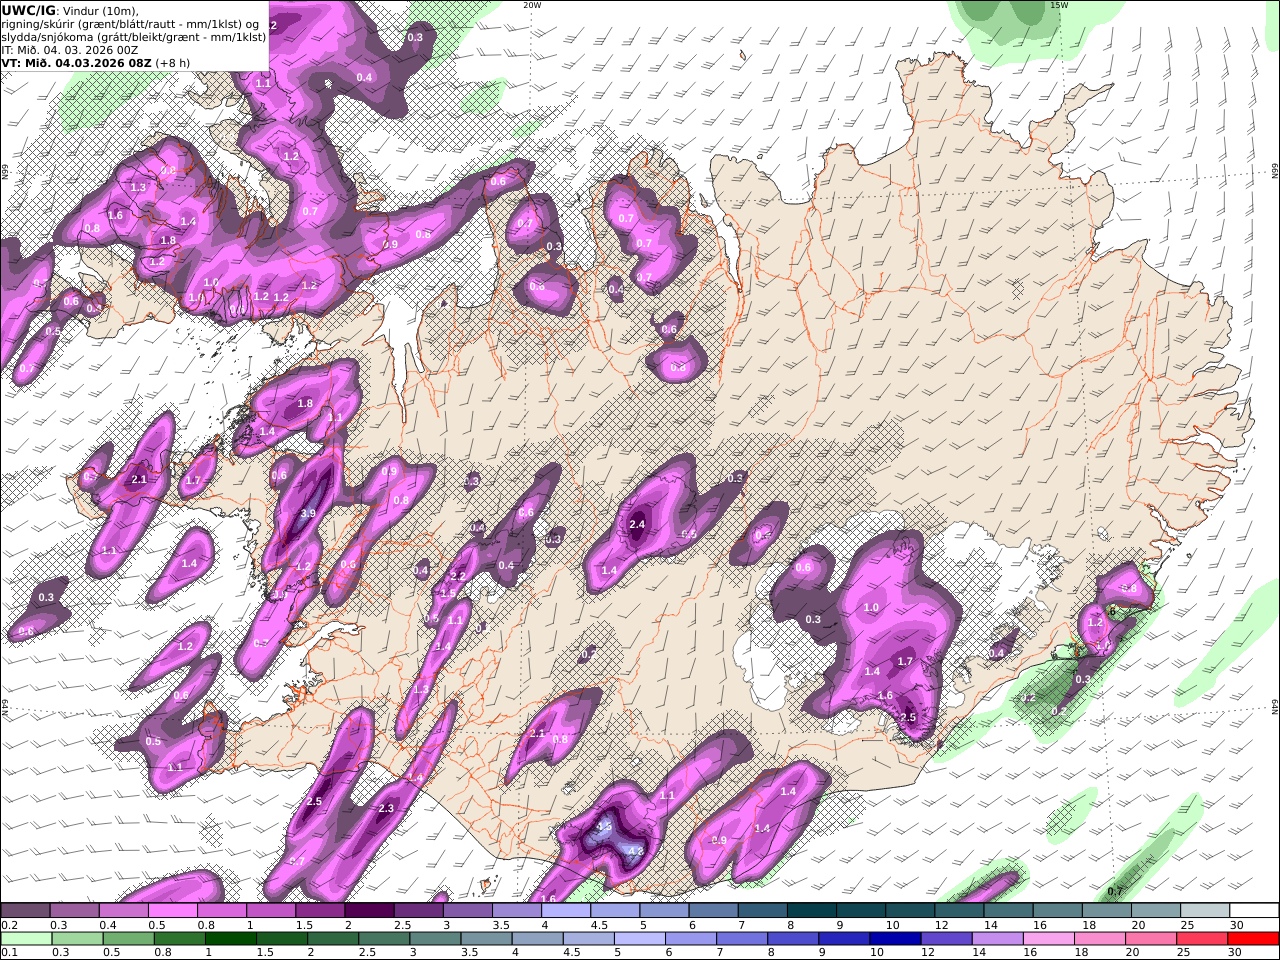Viewport: 1280px width, 960px height.
Task: Click the white swatch at the end of the upper legend
Action: 1255,911
